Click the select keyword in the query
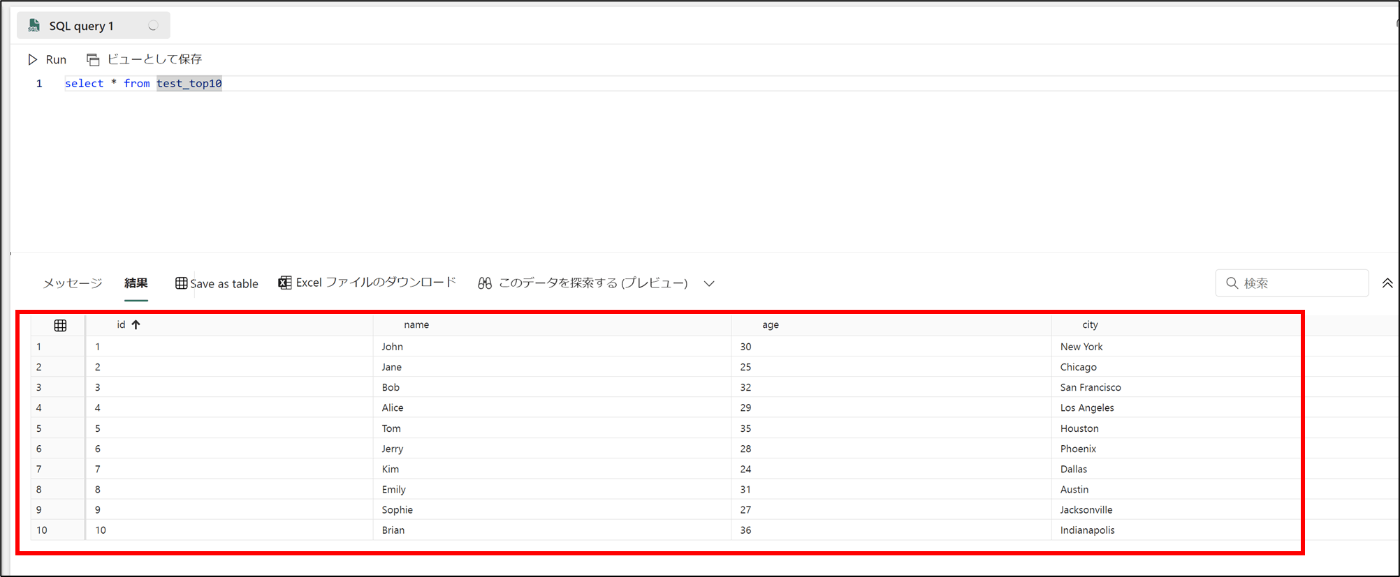 tap(84, 84)
